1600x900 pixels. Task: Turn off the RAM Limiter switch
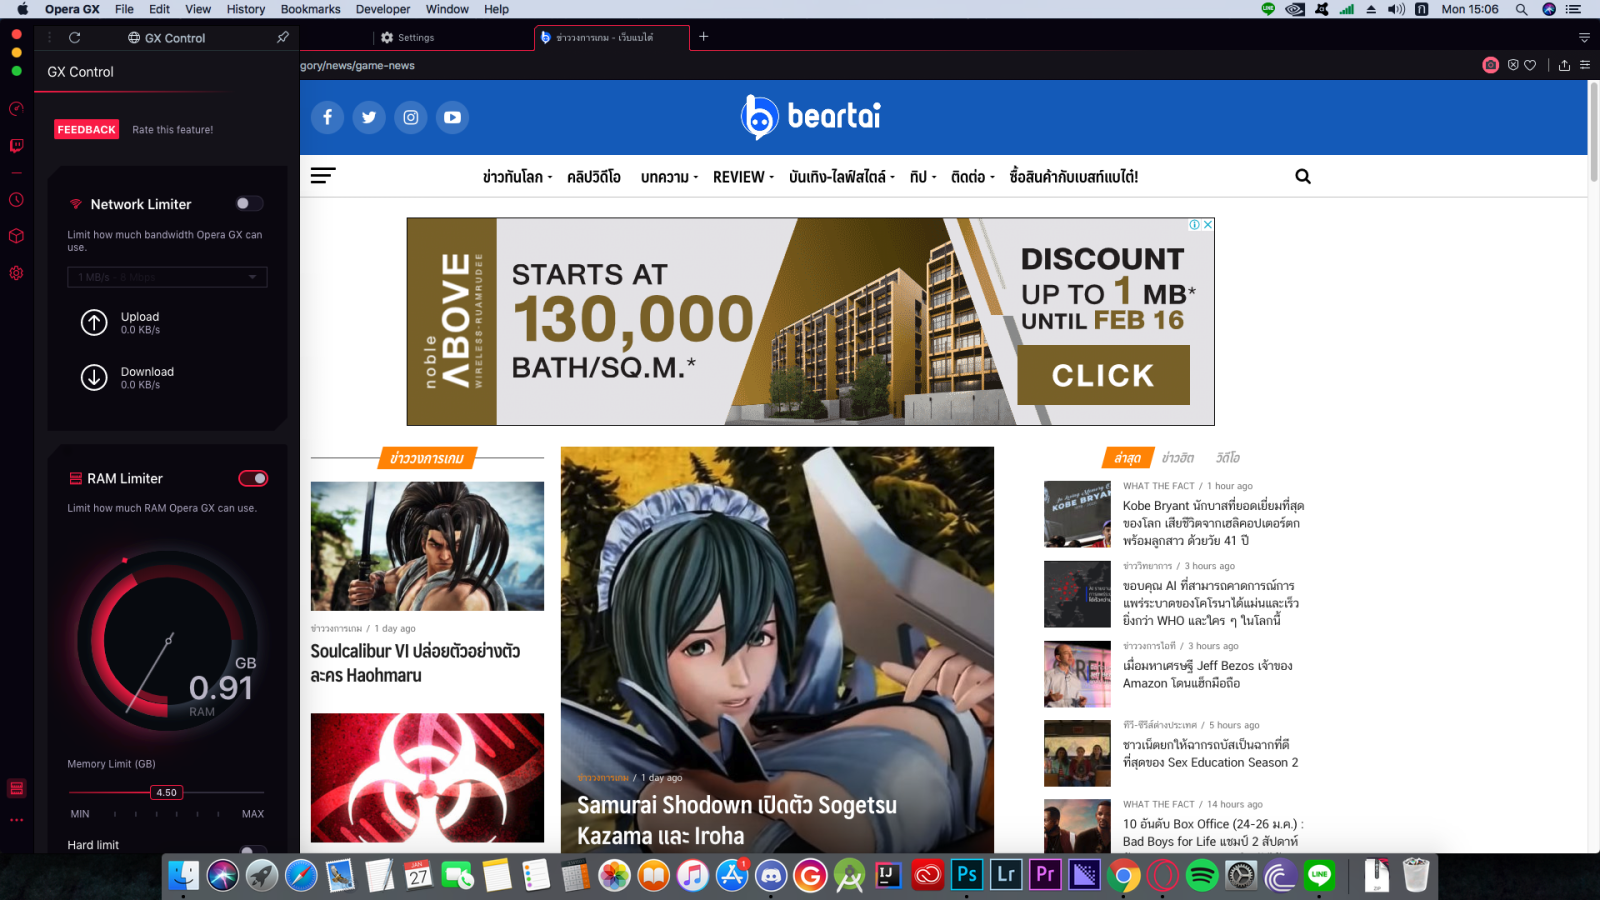coord(253,478)
